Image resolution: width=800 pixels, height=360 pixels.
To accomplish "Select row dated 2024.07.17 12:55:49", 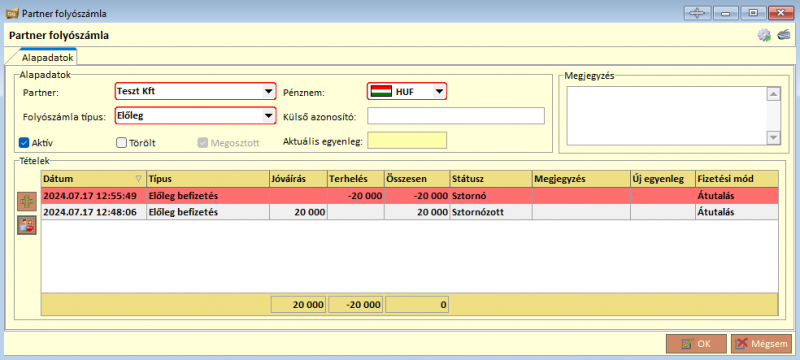I will coord(410,195).
